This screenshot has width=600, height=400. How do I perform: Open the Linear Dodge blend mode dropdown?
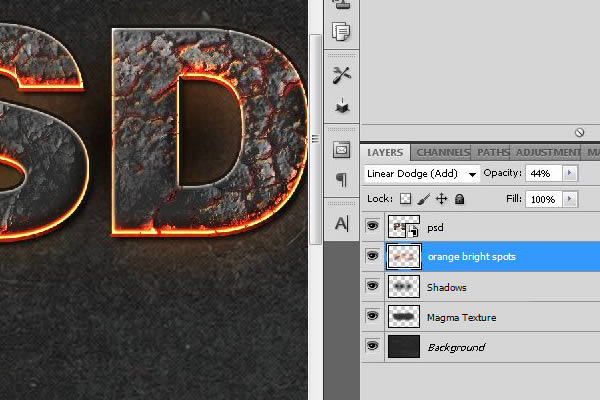tap(422, 174)
